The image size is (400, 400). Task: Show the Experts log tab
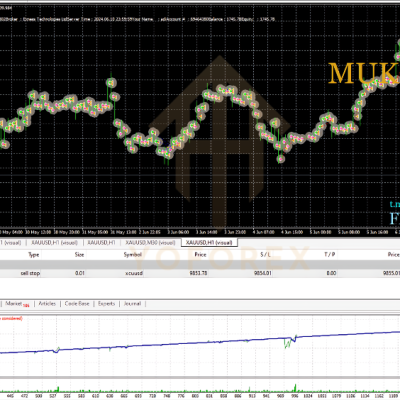(x=106, y=303)
